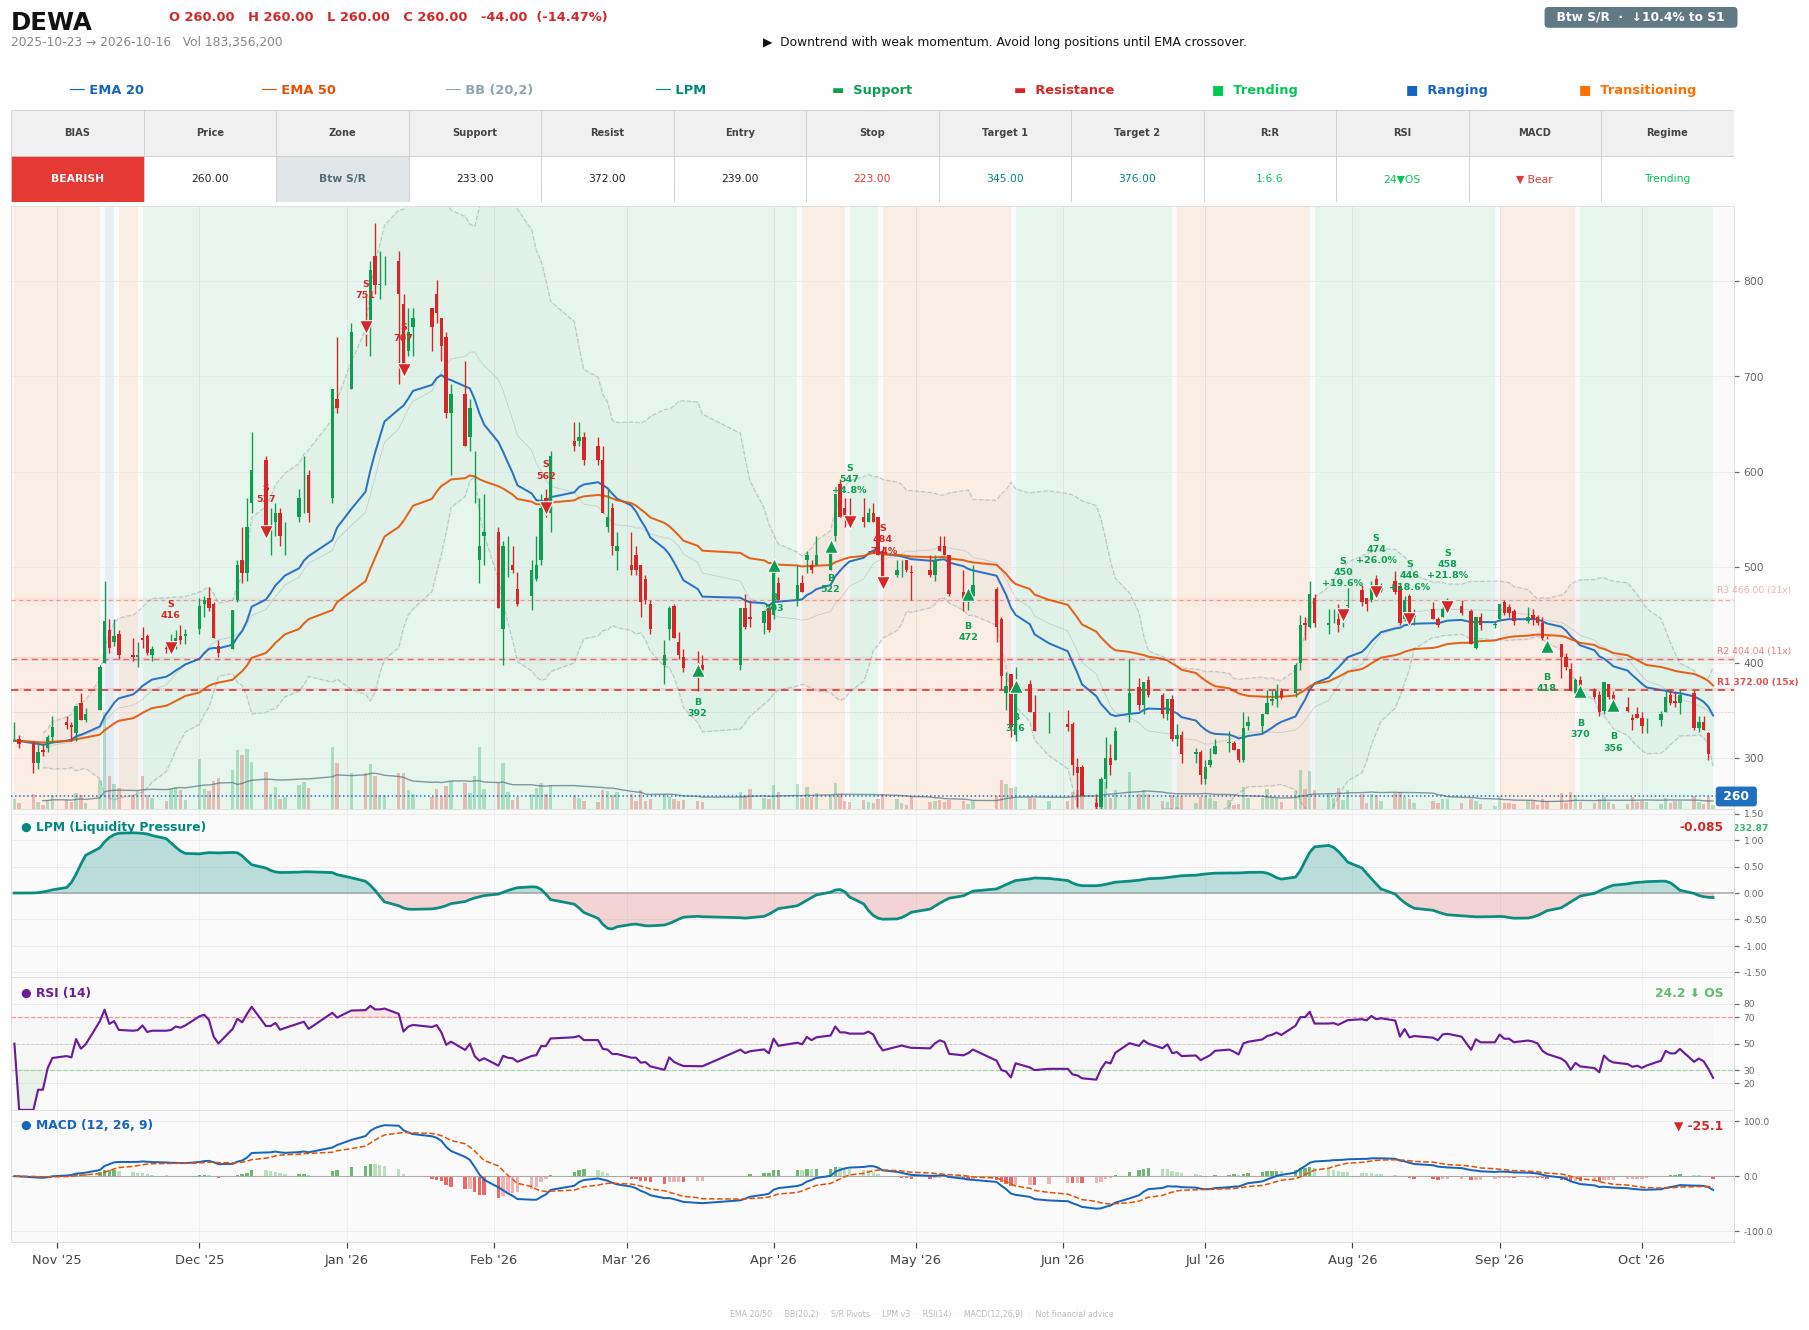Click the DEWA ticker title

click(51, 22)
